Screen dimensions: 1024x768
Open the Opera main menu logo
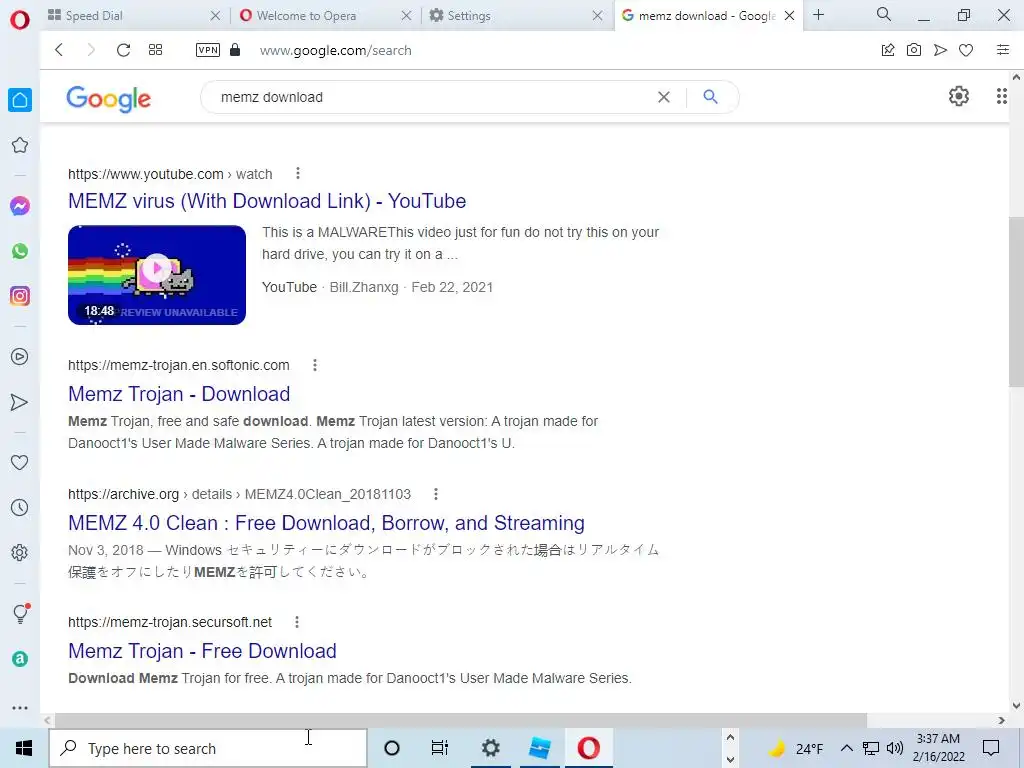(20, 20)
